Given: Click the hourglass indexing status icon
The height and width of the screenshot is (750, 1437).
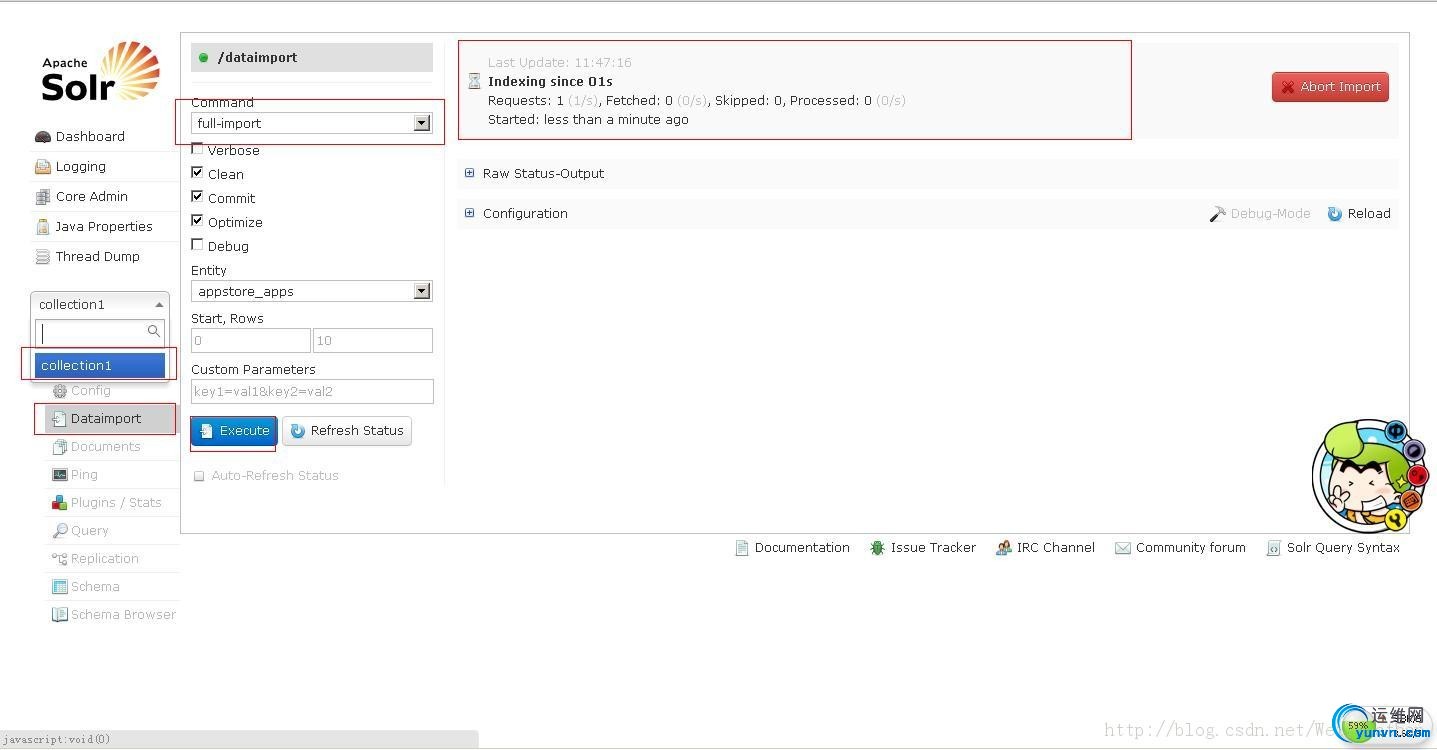Looking at the screenshot, I should point(475,81).
